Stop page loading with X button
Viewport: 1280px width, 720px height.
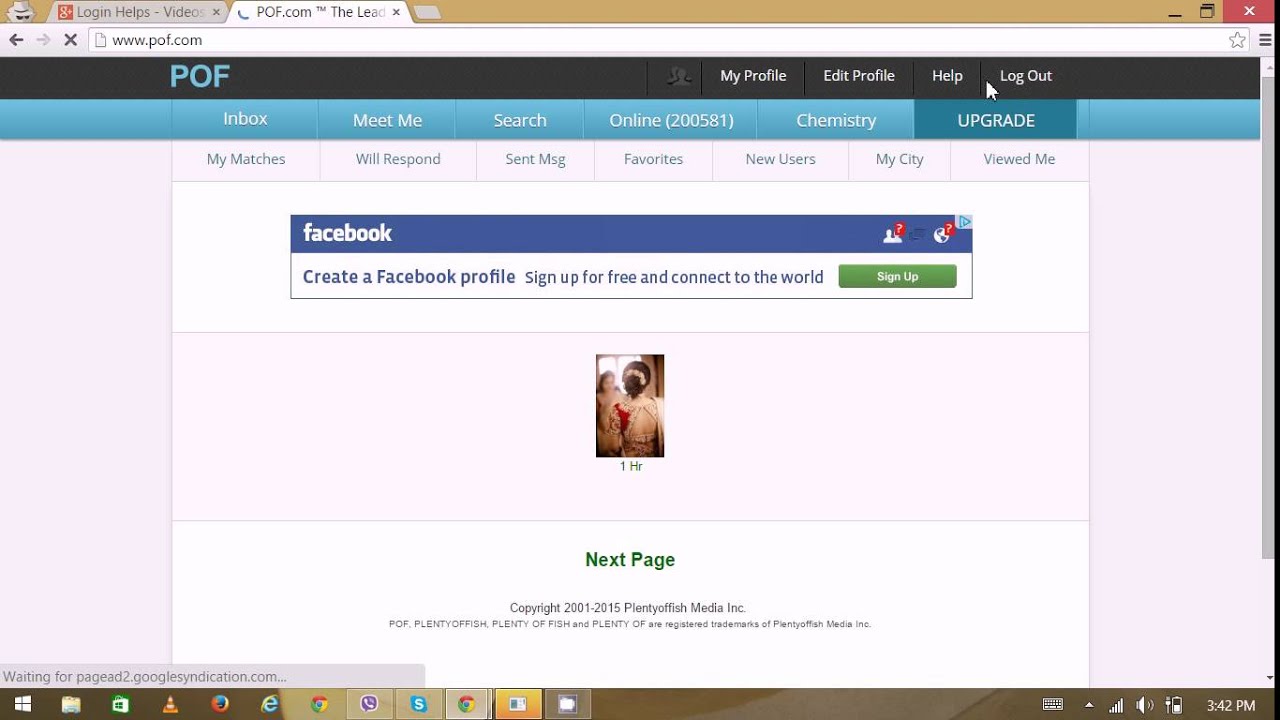pos(70,40)
